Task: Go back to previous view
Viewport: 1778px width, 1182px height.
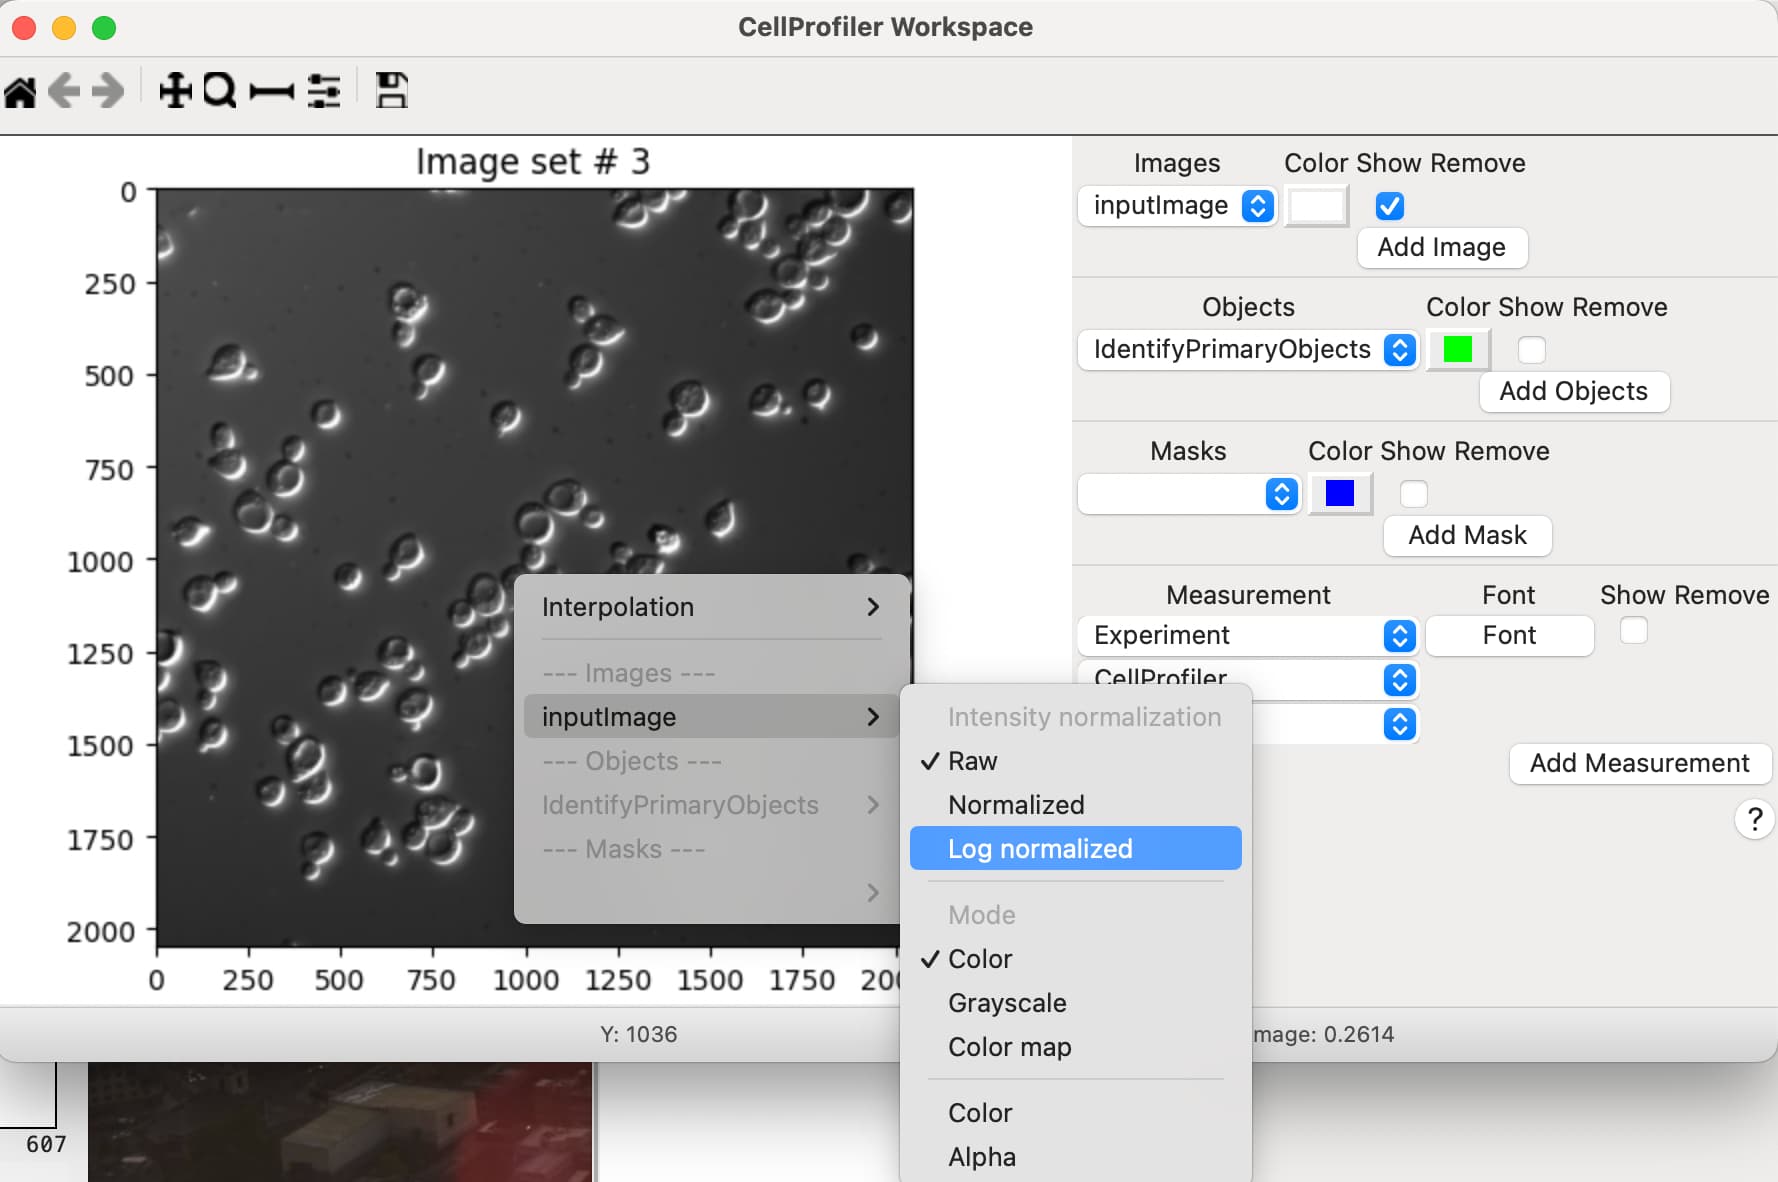Action: tap(64, 89)
